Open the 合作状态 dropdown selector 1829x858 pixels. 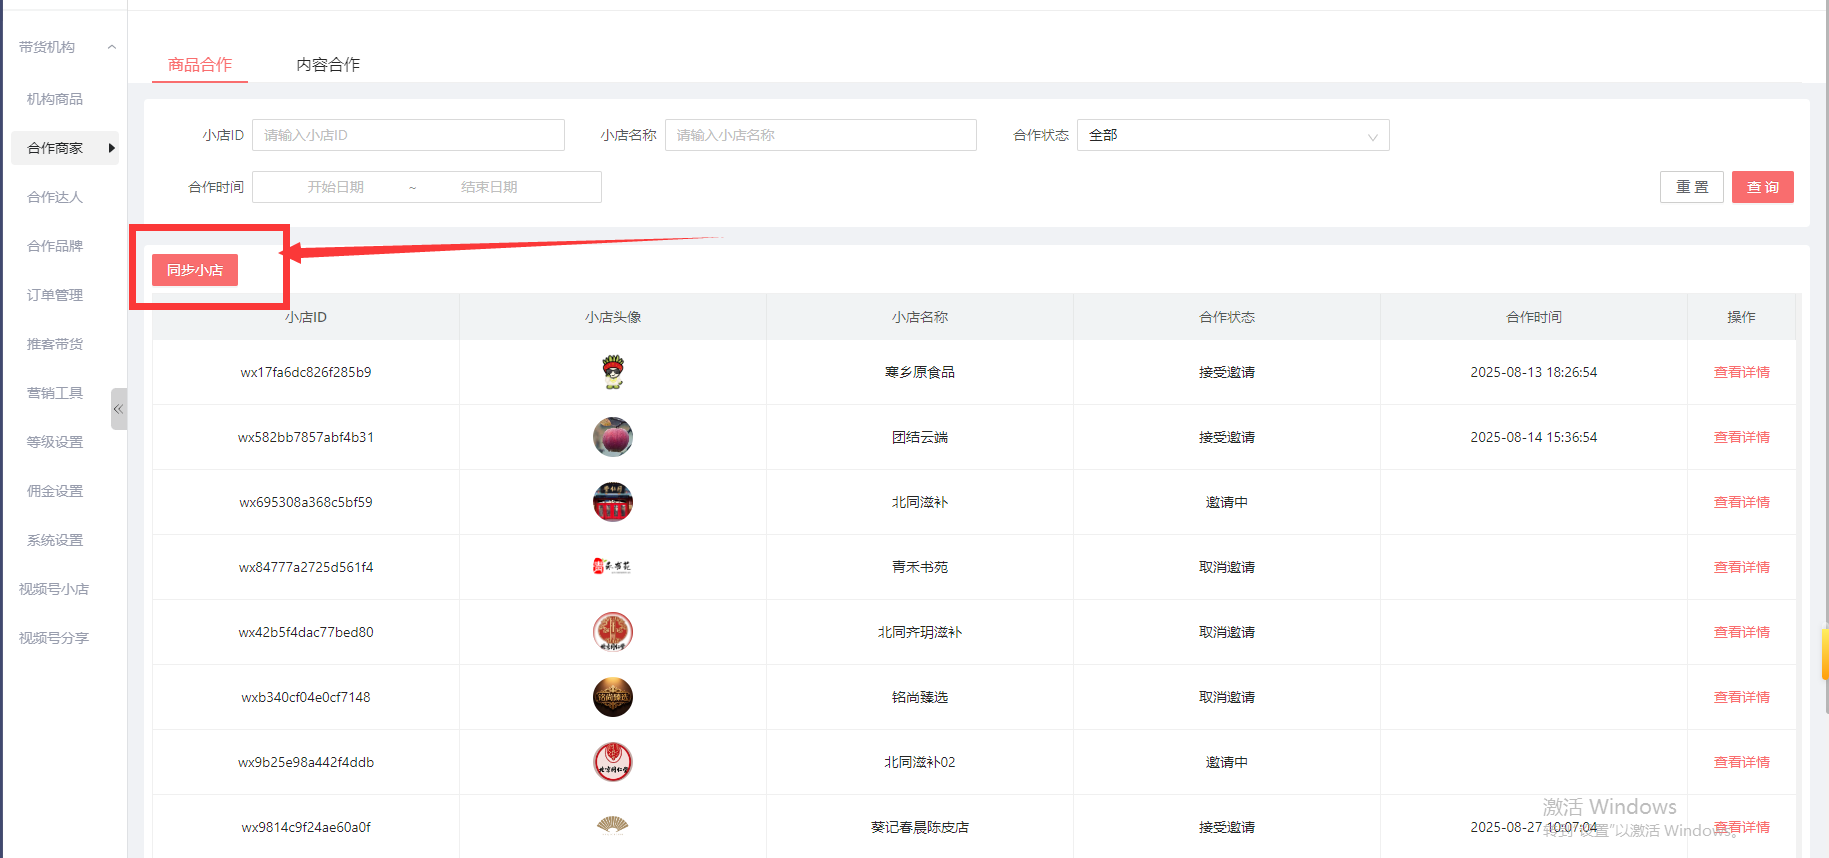(1232, 135)
